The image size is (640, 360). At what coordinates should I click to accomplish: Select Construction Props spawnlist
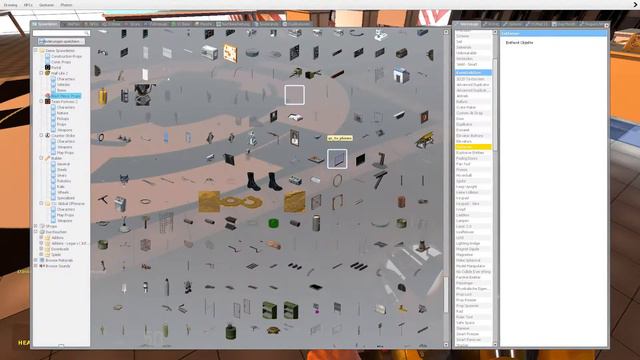click(x=63, y=56)
